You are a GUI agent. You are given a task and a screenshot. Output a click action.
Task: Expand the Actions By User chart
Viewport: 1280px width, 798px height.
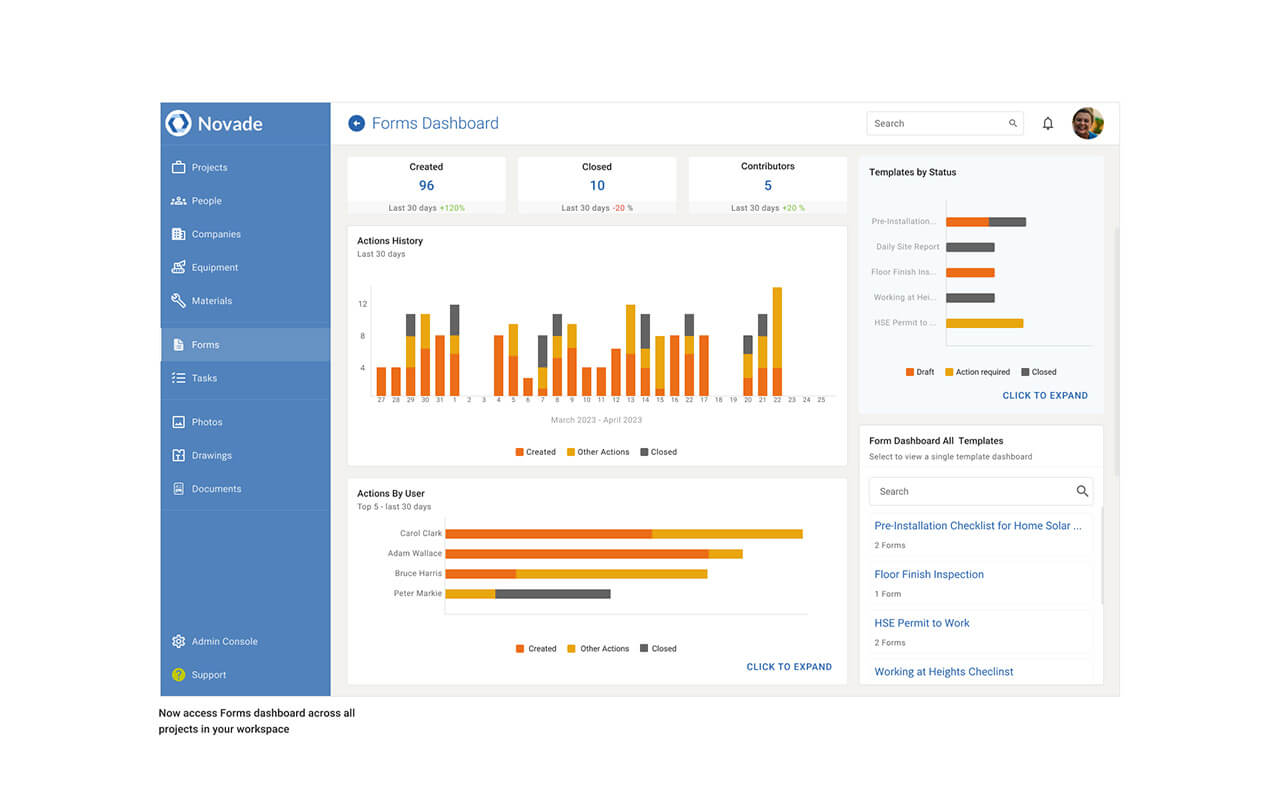coord(788,667)
